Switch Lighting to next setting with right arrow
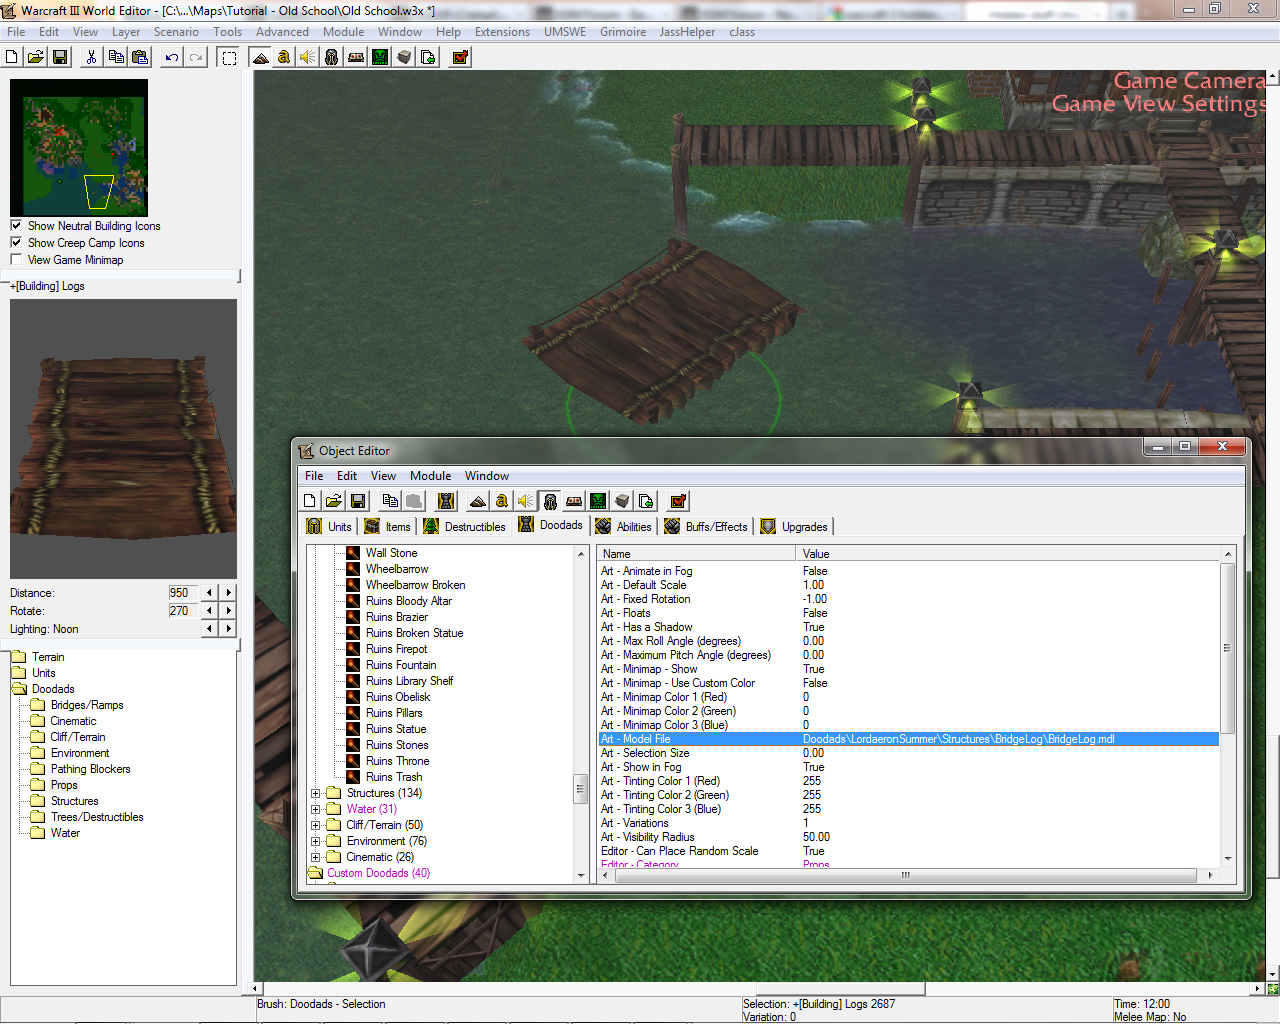Screen dimensions: 1280x1024 click(229, 629)
